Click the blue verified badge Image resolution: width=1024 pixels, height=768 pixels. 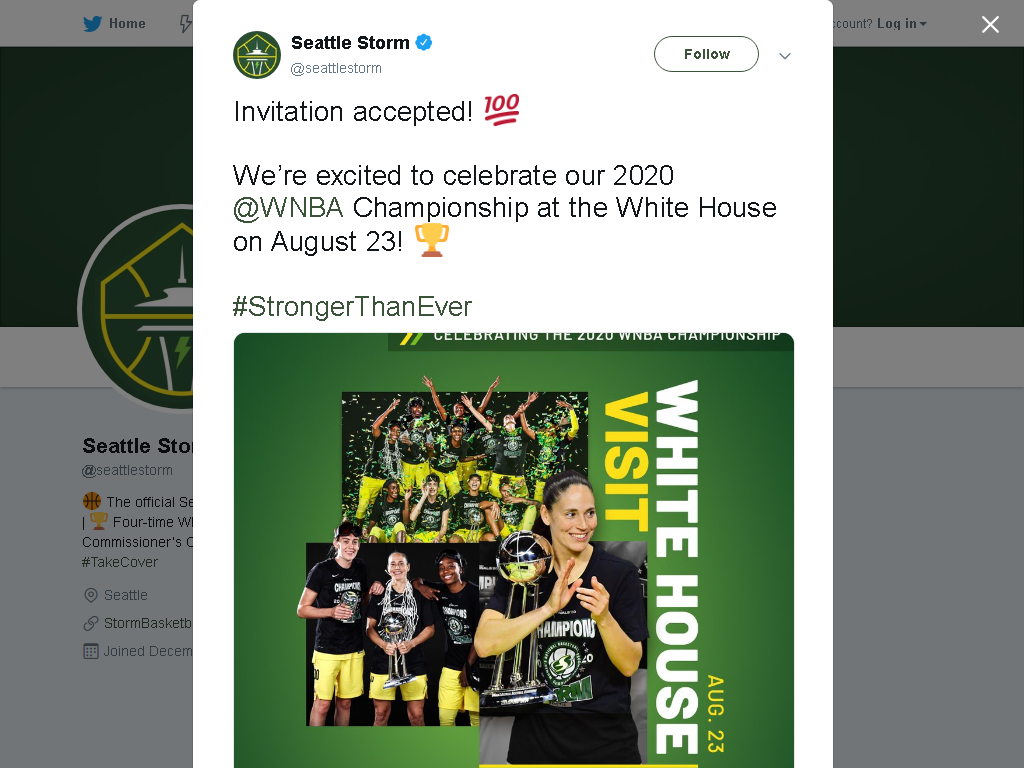[424, 42]
